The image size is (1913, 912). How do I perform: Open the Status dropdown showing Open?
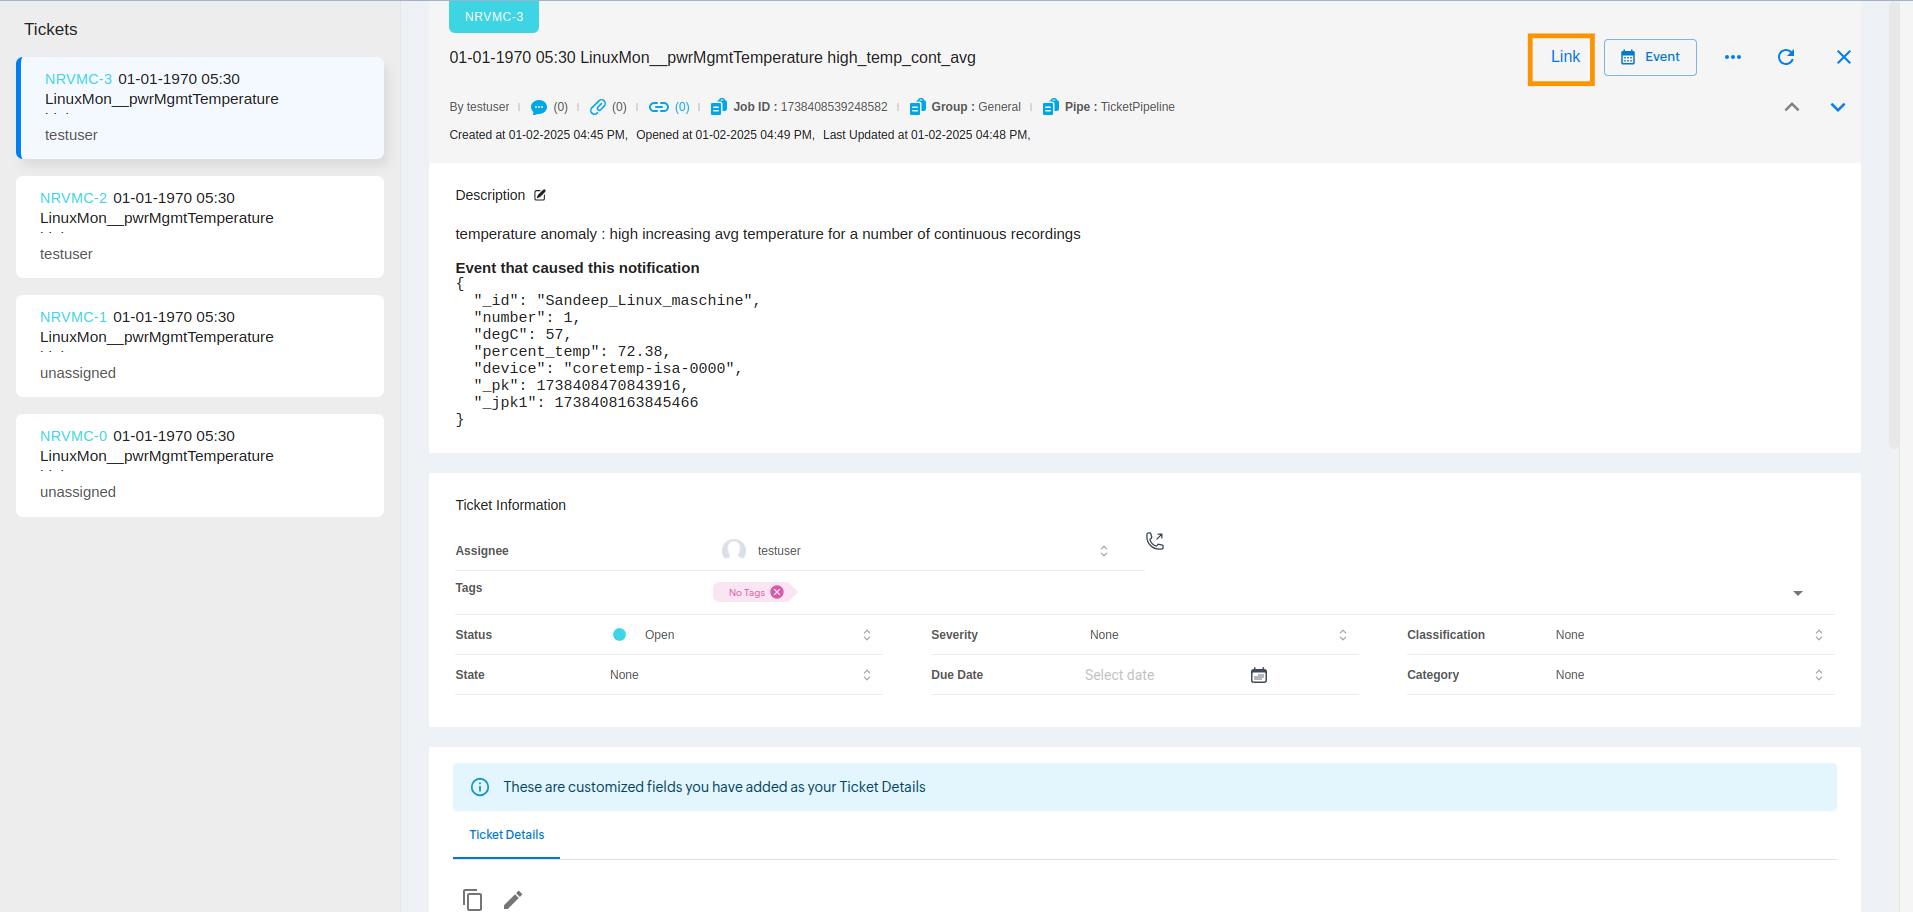[742, 635]
